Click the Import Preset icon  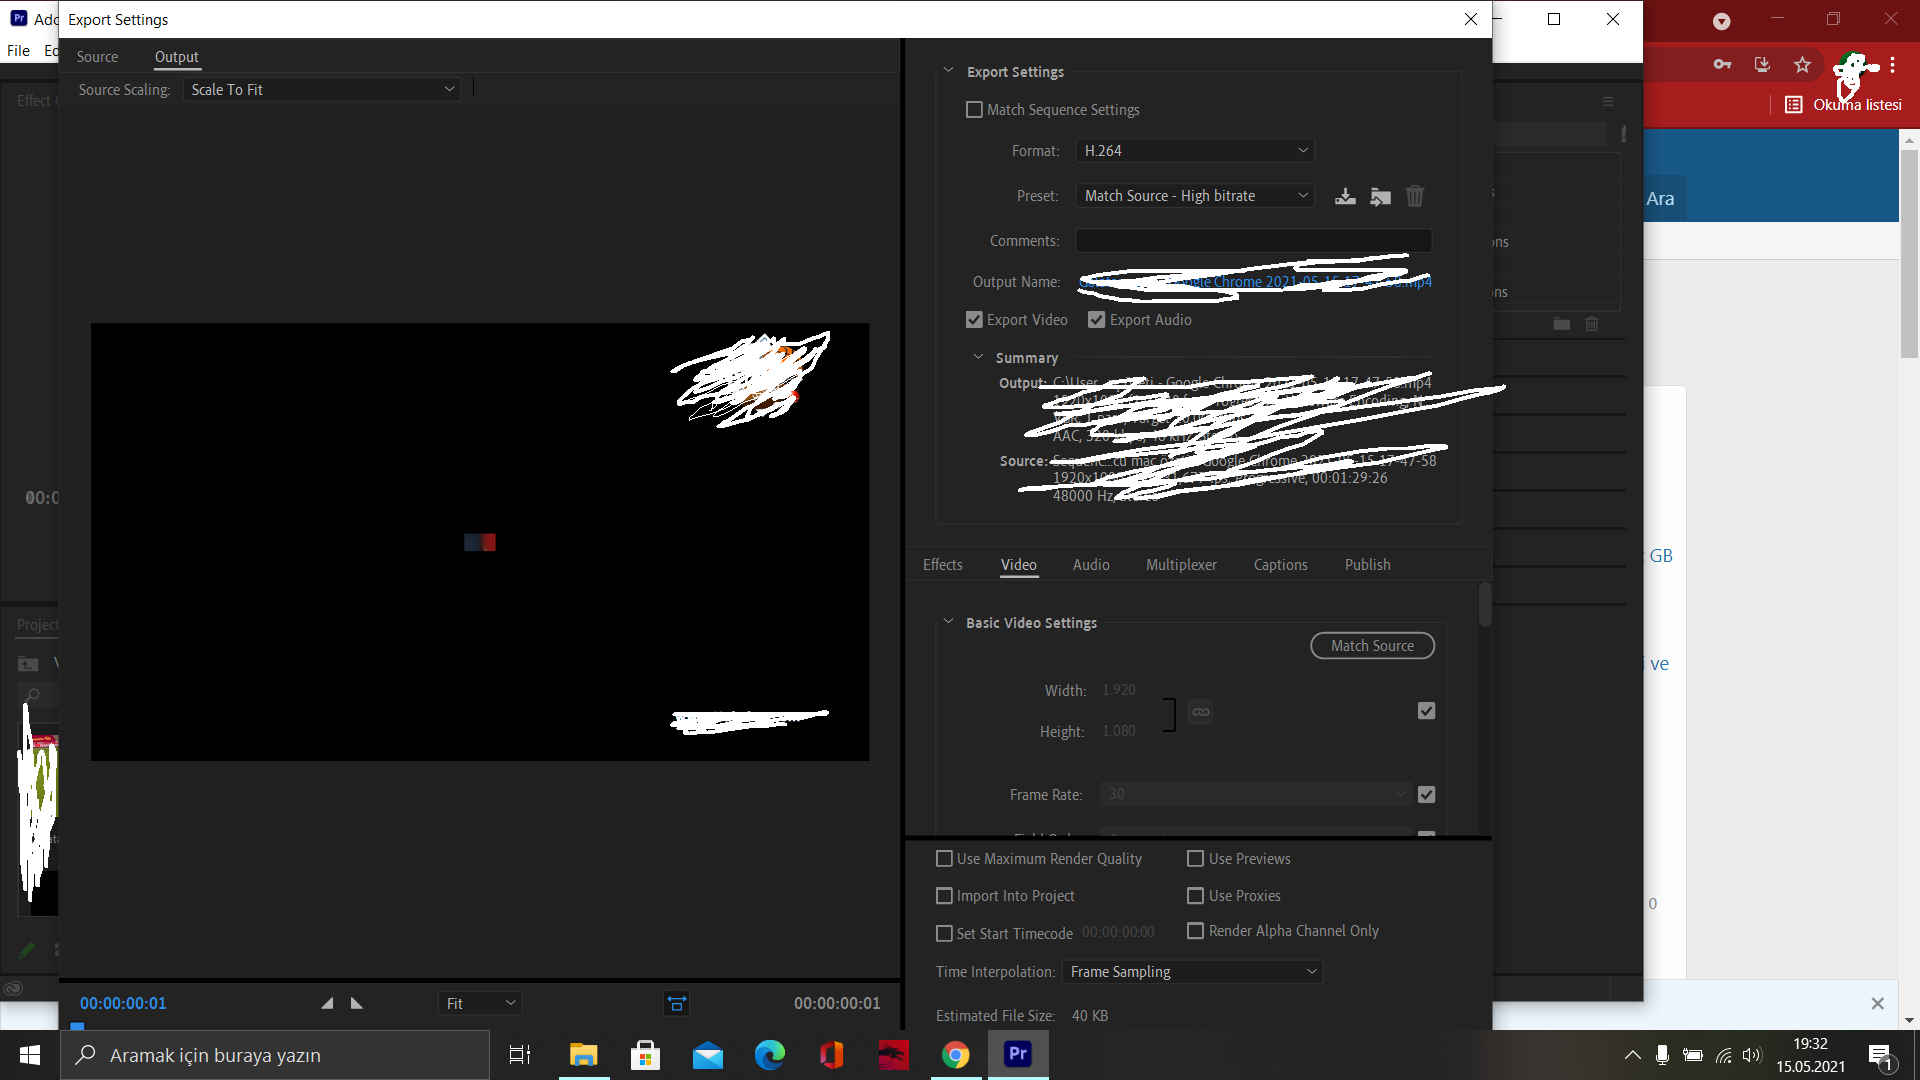coord(1380,197)
